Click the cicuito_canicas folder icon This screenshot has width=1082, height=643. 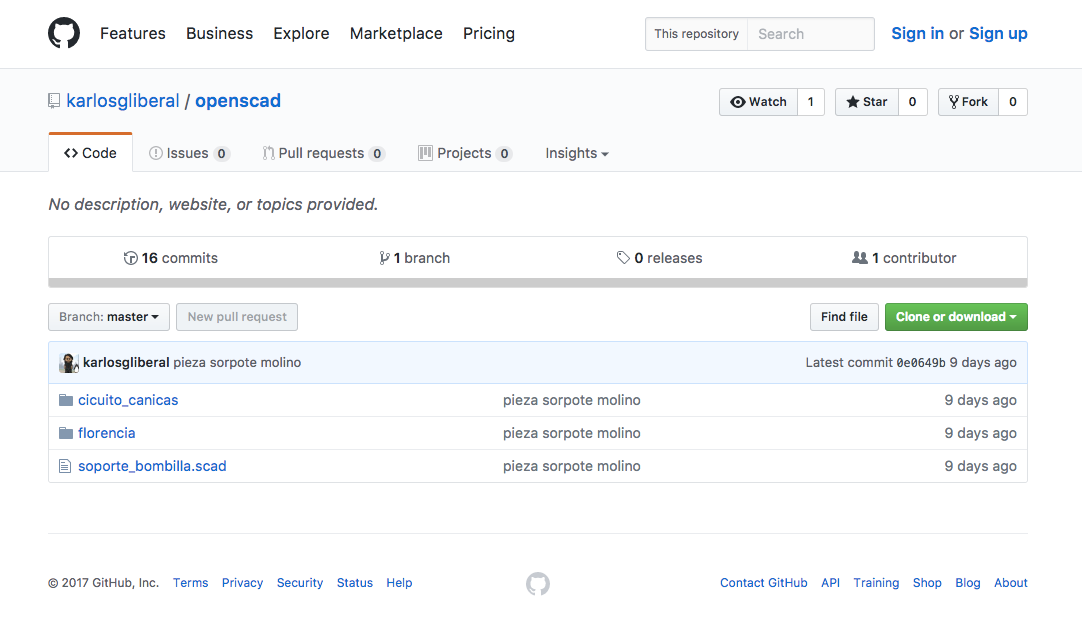(x=66, y=400)
